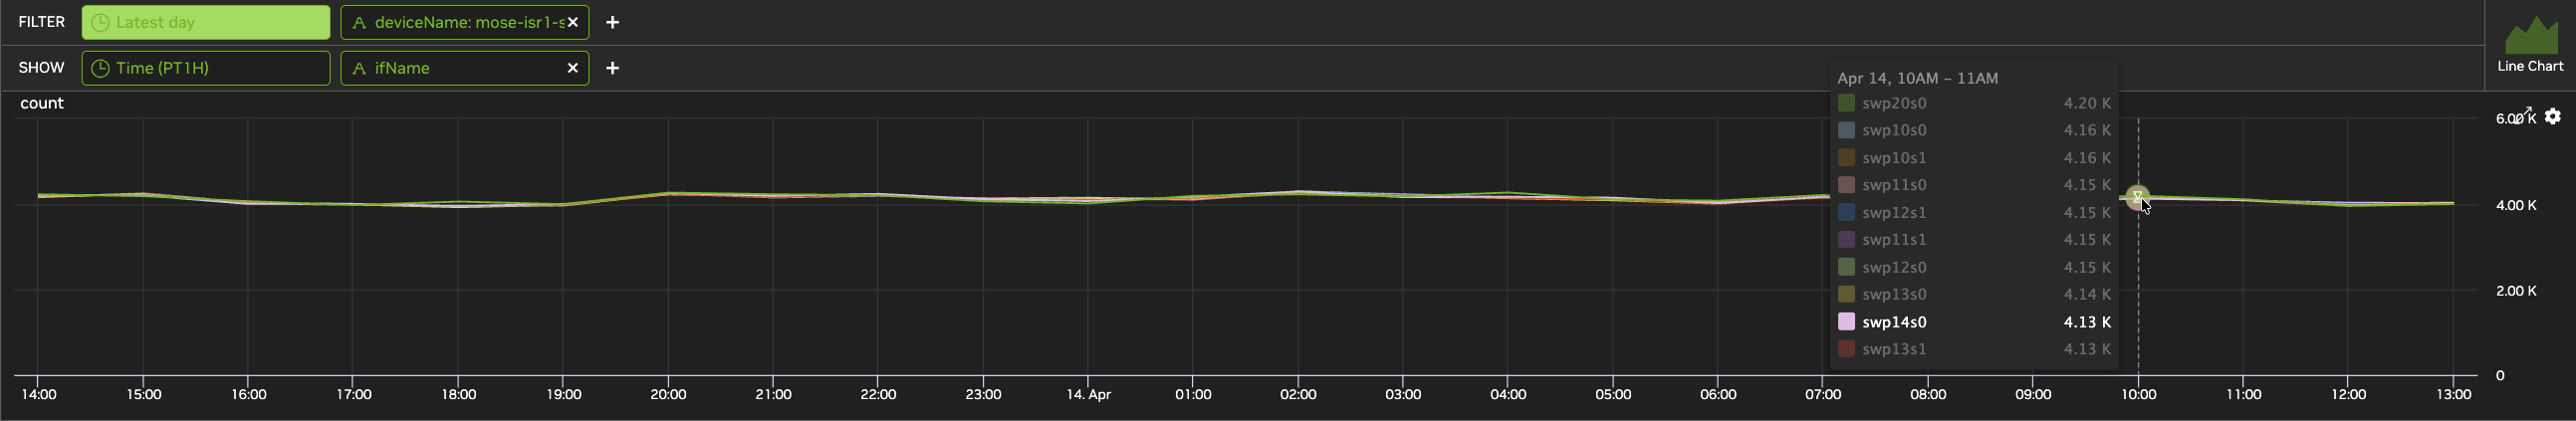2576x421 pixels.
Task: Remove the deviceName filter
Action: pyautogui.click(x=573, y=22)
